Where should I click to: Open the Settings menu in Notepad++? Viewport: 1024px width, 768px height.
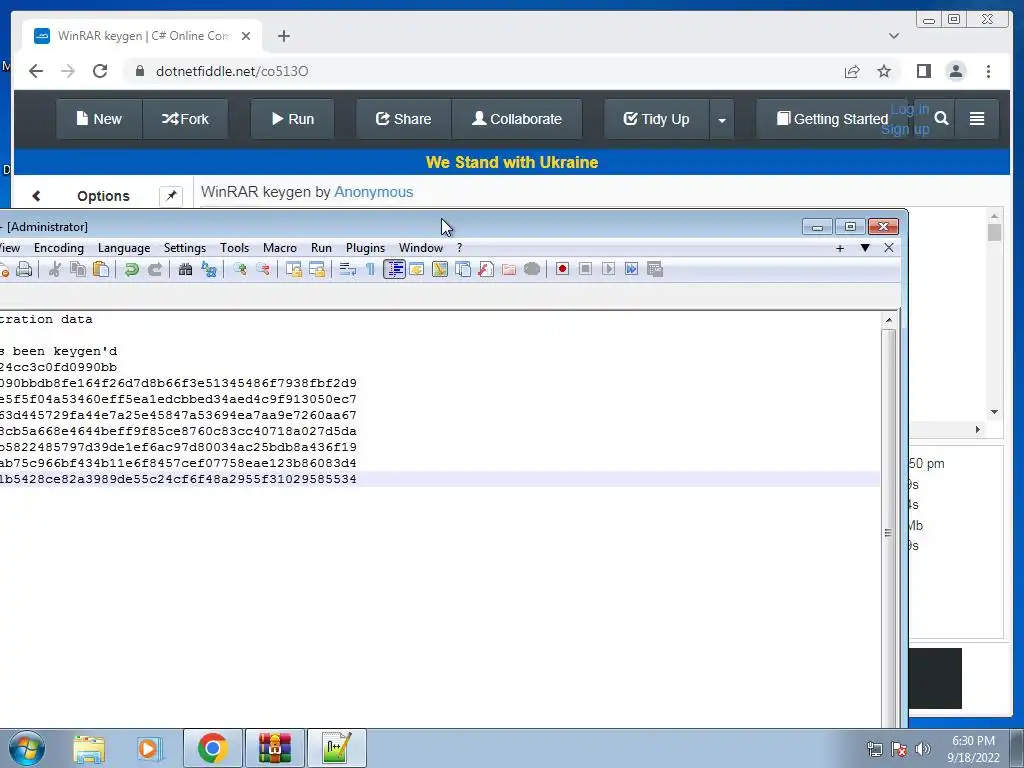coord(185,248)
